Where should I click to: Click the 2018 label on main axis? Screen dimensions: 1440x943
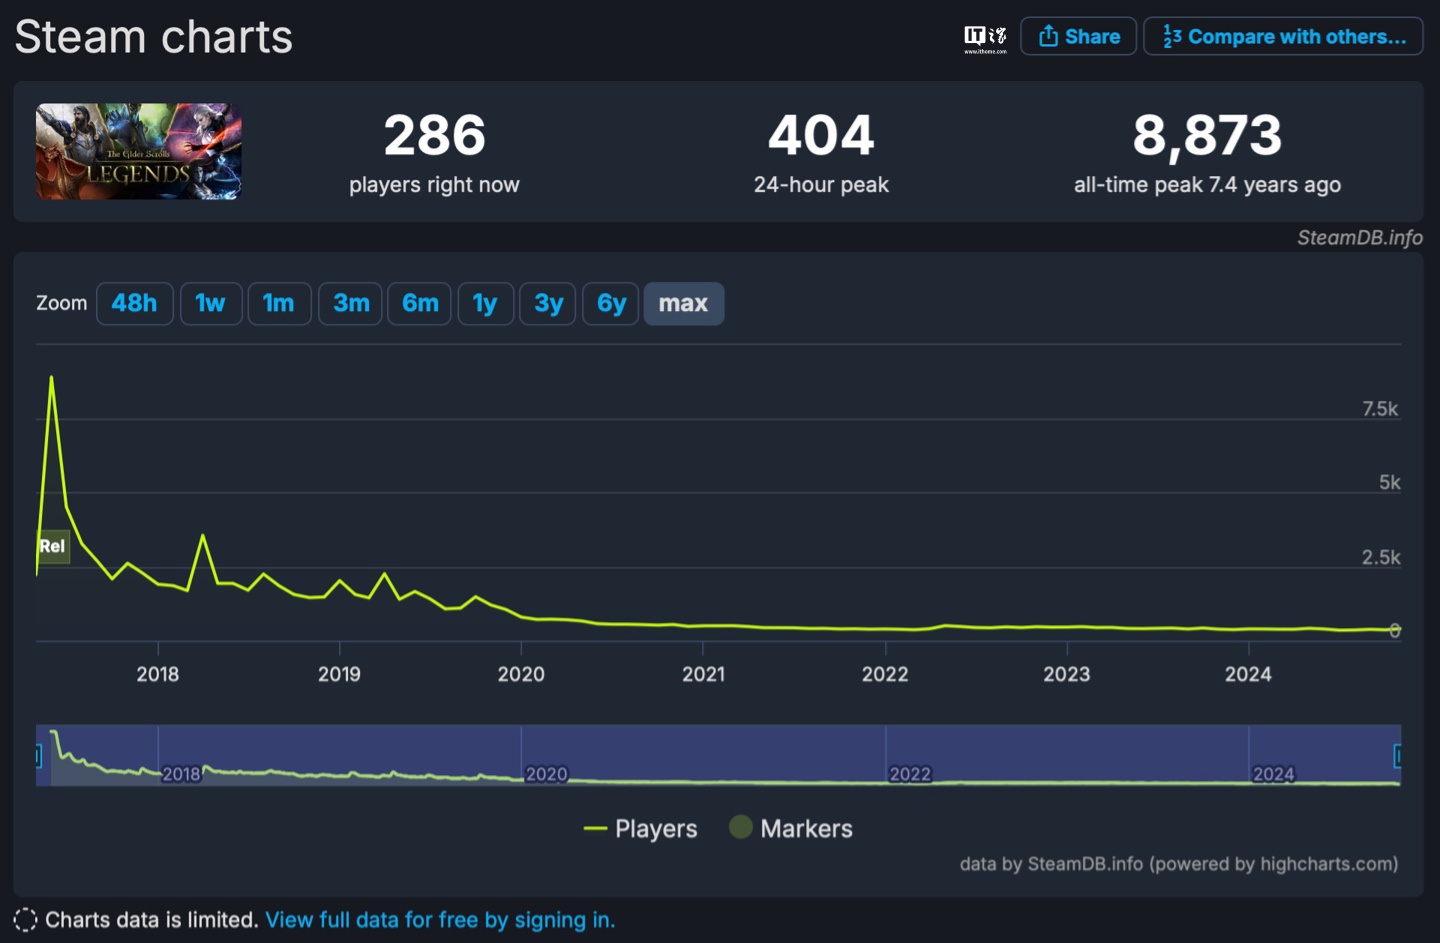(x=158, y=674)
